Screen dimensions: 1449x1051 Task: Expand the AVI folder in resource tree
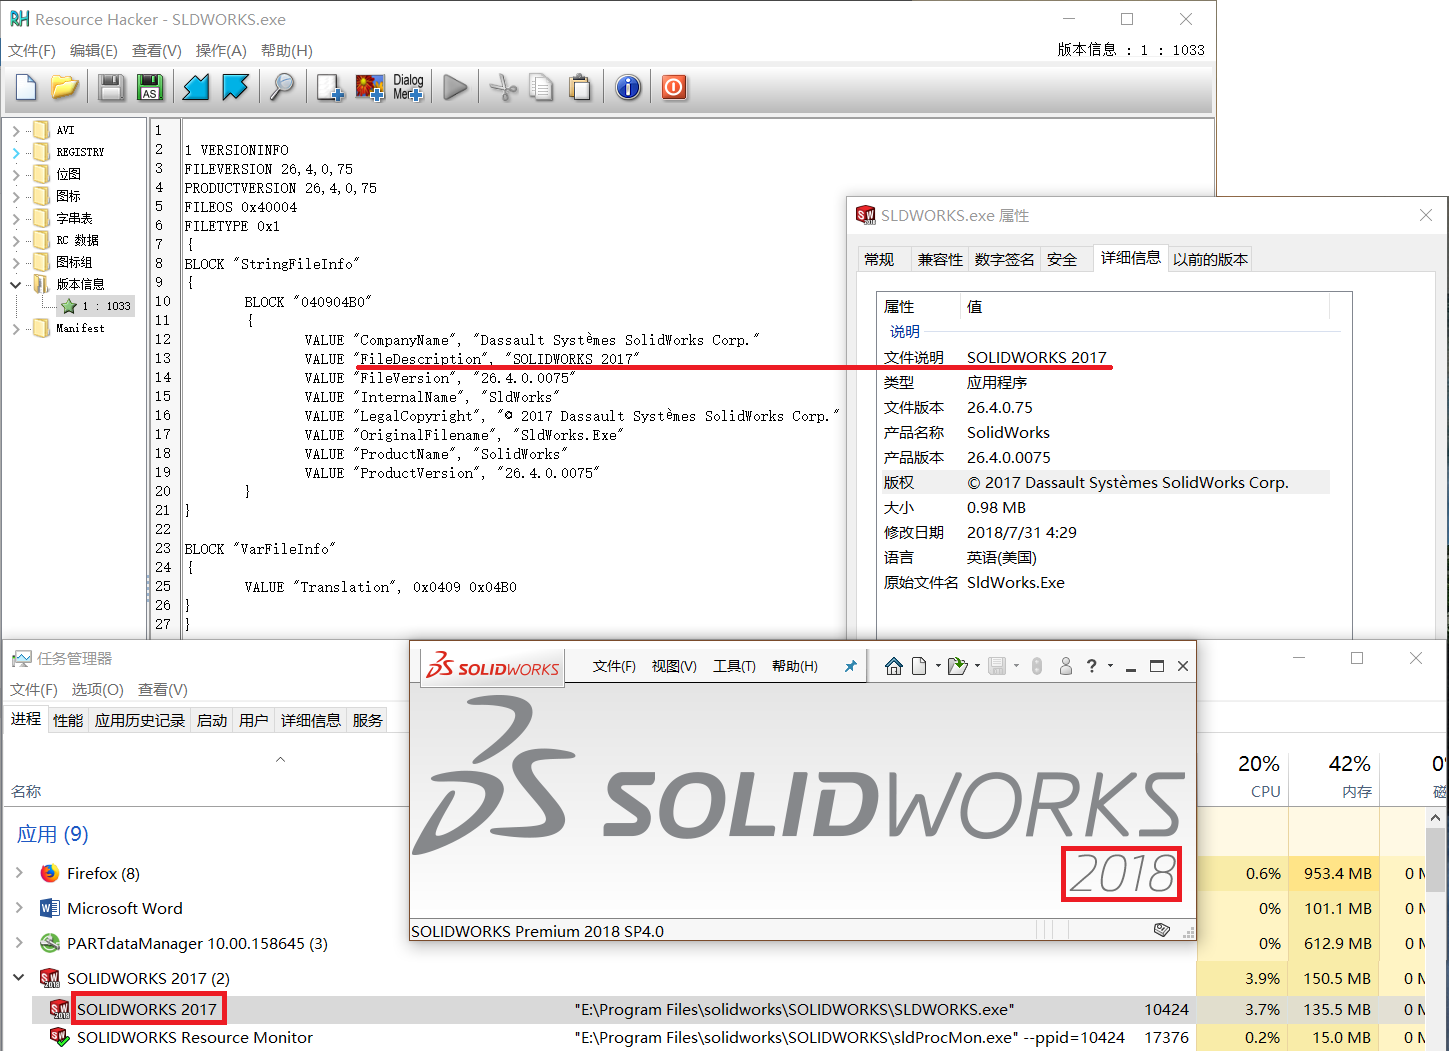16,130
